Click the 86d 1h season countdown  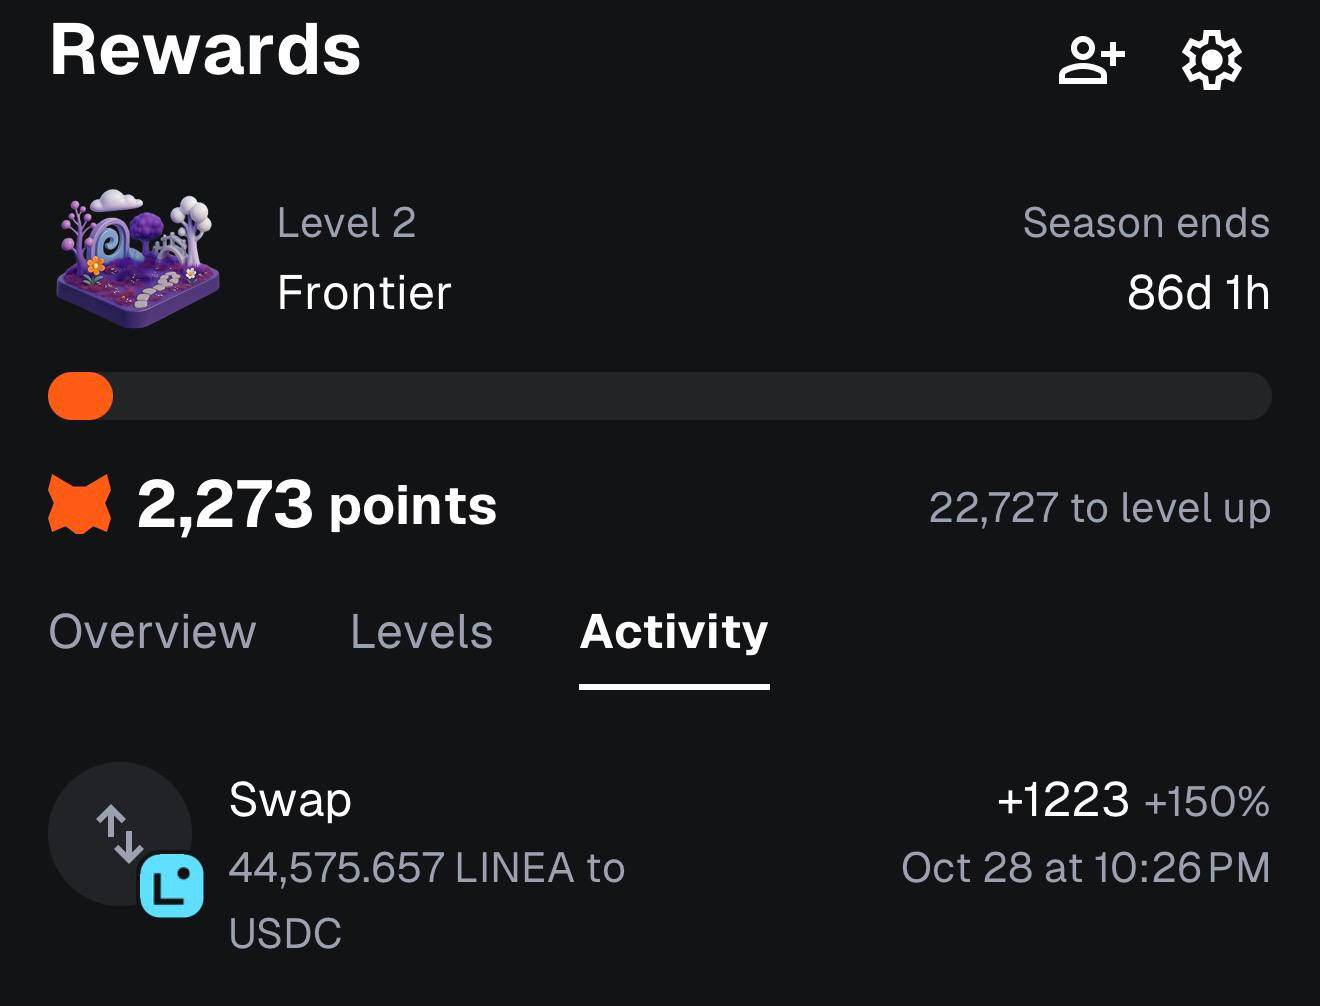(1198, 293)
